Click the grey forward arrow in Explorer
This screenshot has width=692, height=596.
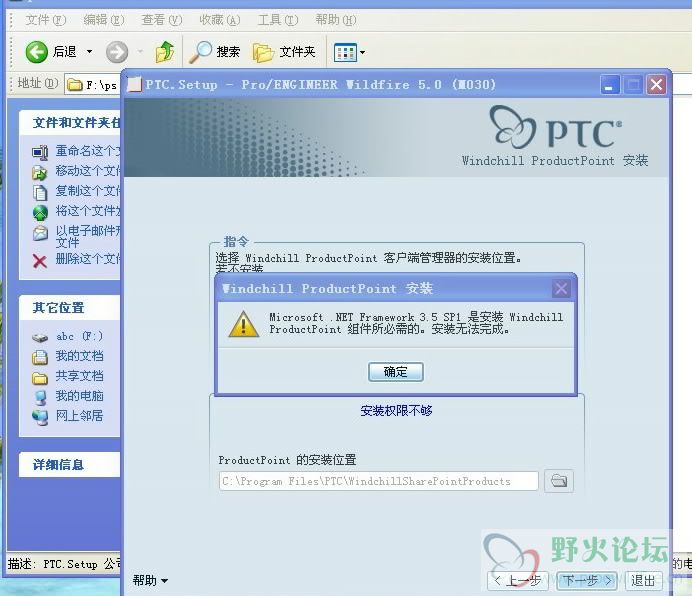point(117,52)
